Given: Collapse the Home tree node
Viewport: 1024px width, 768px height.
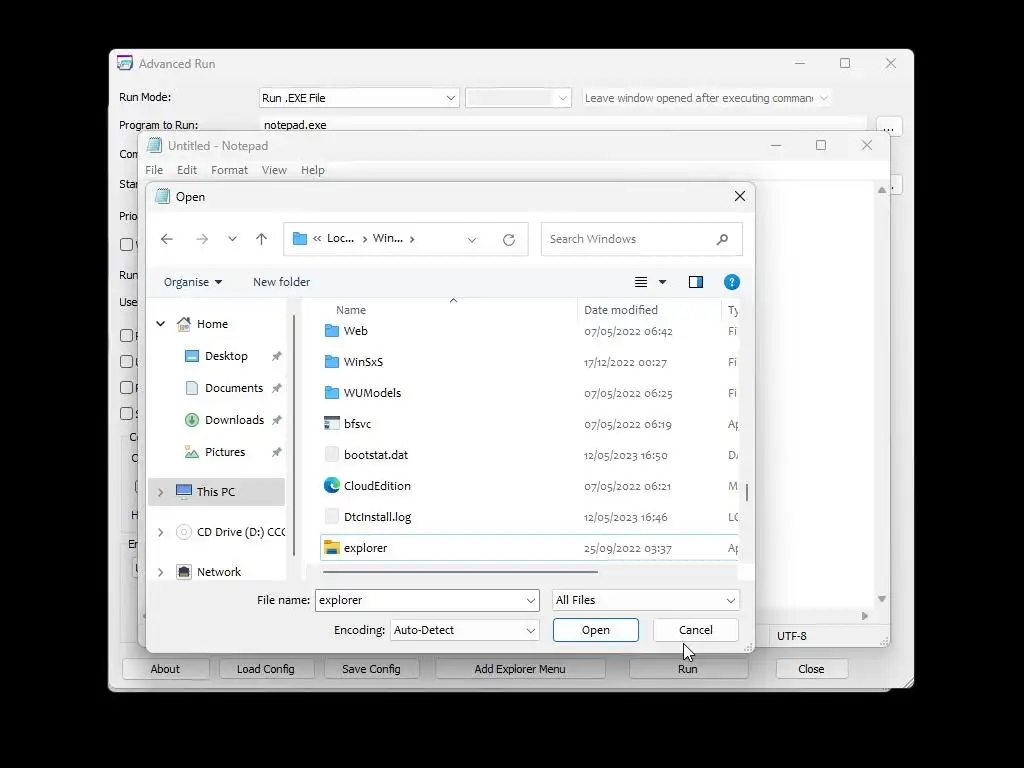Looking at the screenshot, I should point(161,323).
